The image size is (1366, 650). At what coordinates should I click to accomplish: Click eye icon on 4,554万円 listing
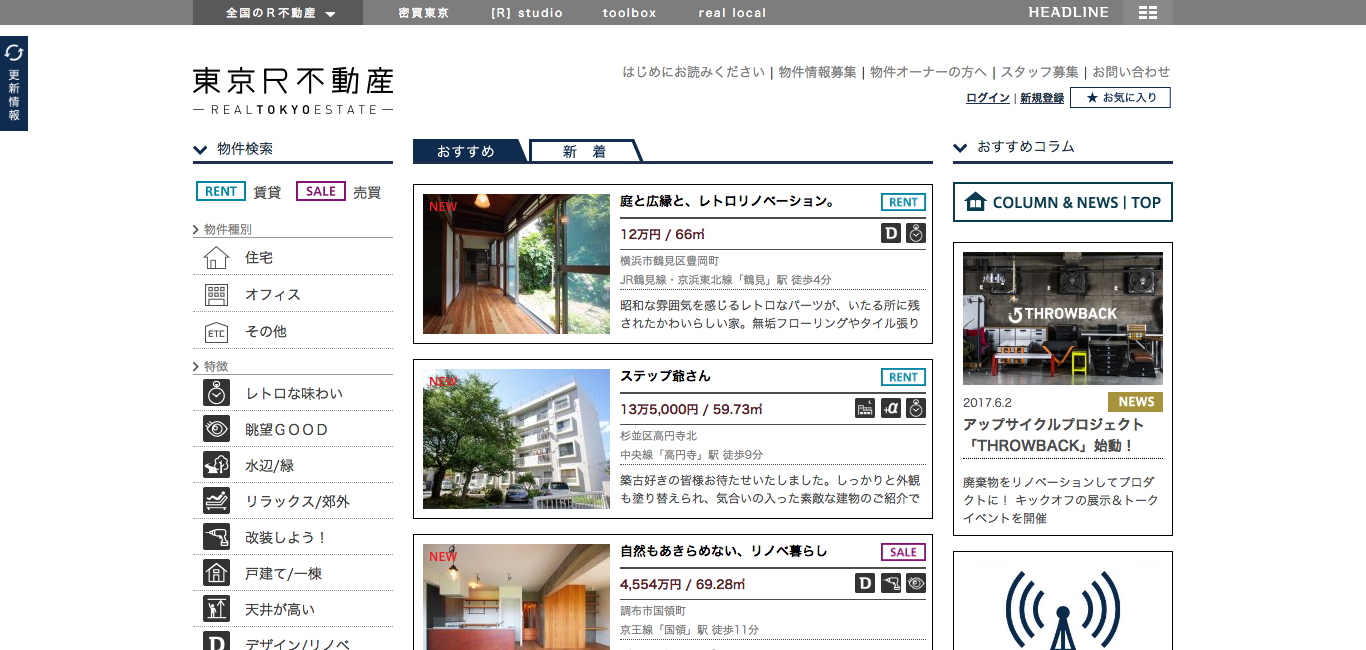(x=916, y=583)
